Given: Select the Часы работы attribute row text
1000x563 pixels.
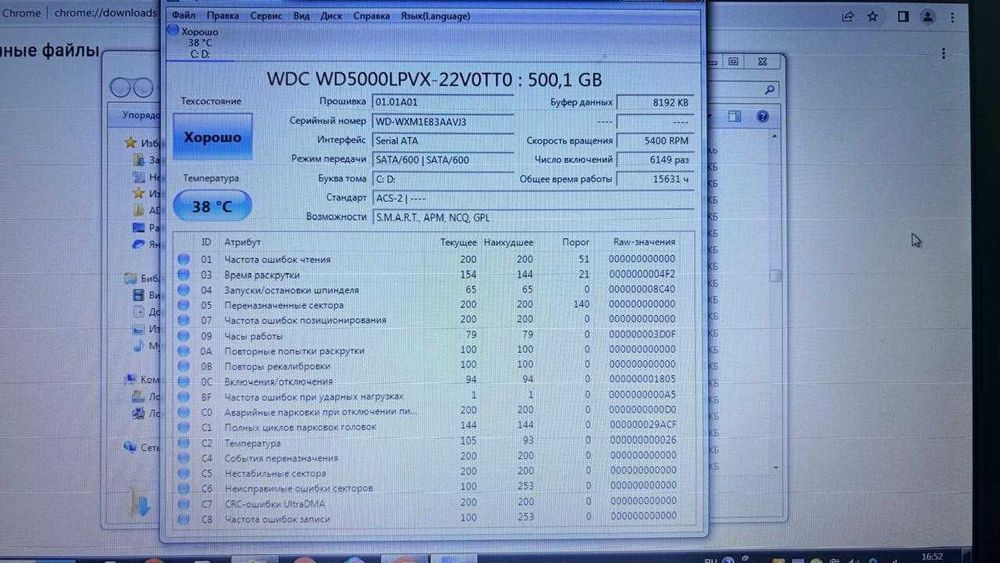Looking at the screenshot, I should coord(253,336).
